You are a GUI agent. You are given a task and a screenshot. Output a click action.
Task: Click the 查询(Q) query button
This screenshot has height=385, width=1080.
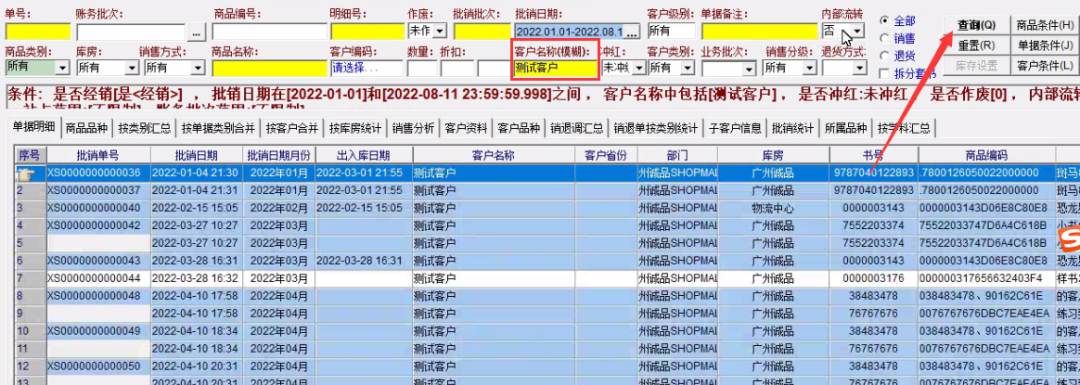click(x=977, y=24)
